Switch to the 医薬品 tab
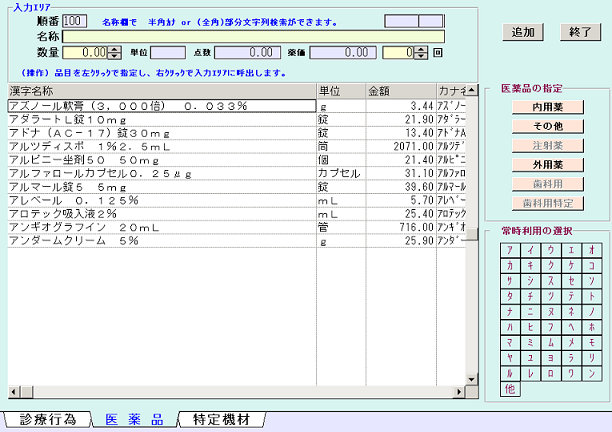The width and height of the screenshot is (612, 432). pos(134,419)
